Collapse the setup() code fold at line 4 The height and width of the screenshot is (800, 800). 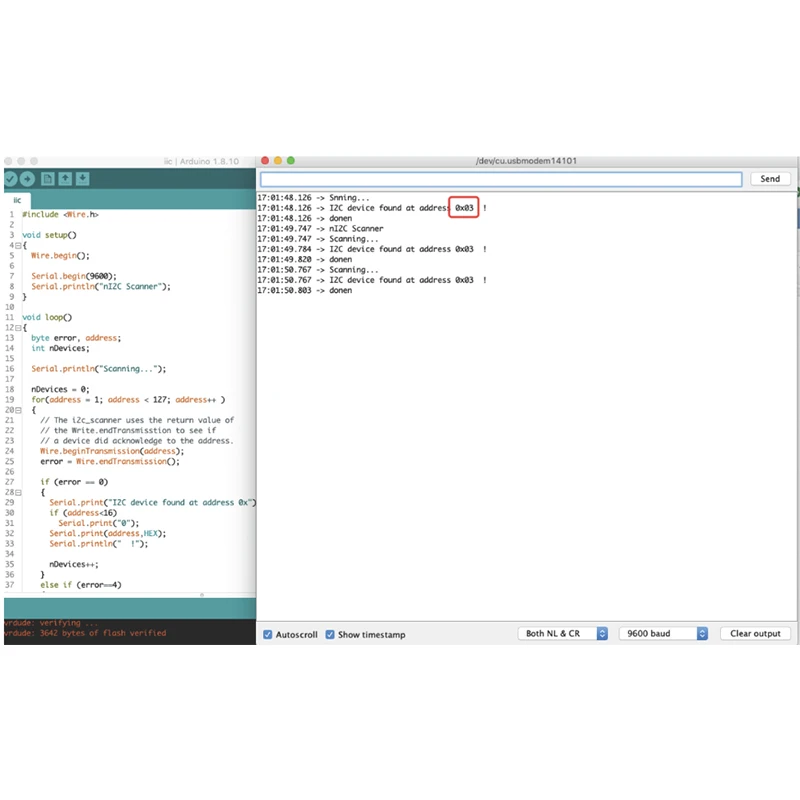(18, 245)
